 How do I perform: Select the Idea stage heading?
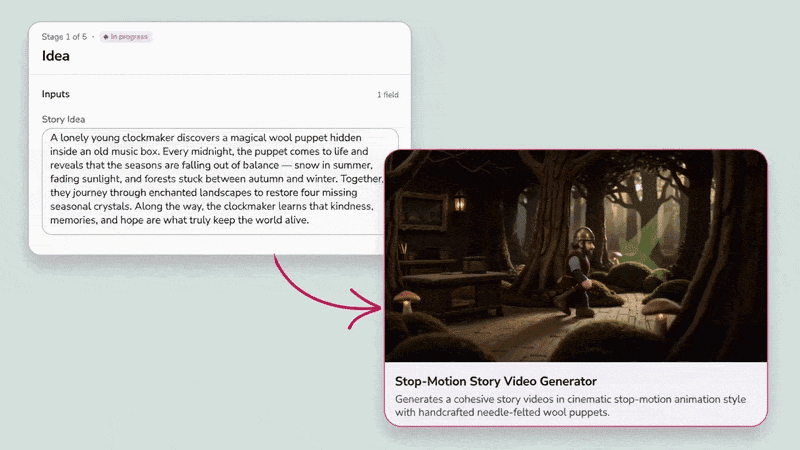[56, 56]
